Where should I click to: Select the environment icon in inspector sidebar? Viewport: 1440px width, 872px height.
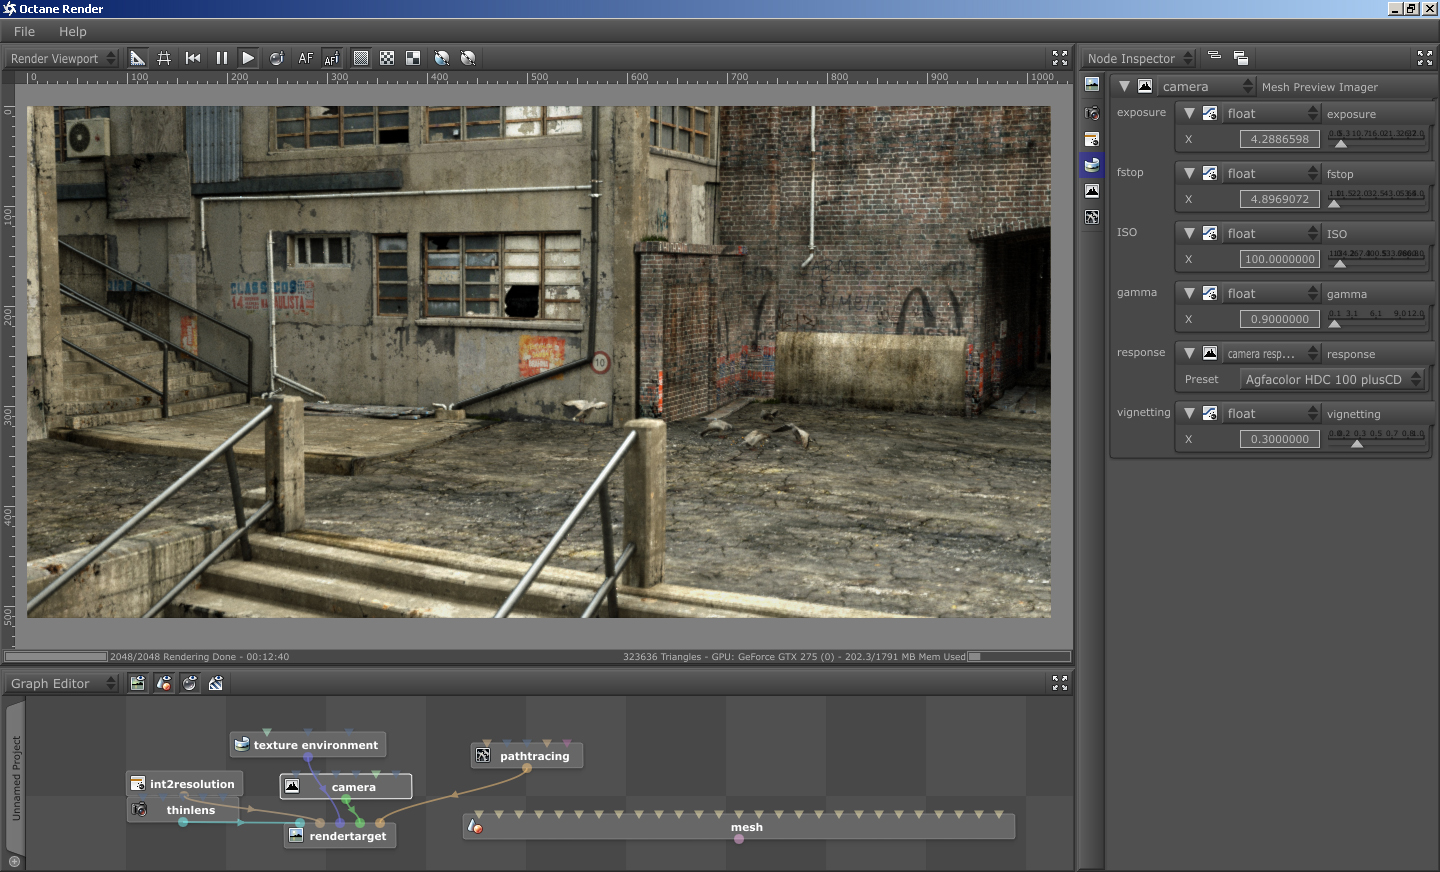1092,165
